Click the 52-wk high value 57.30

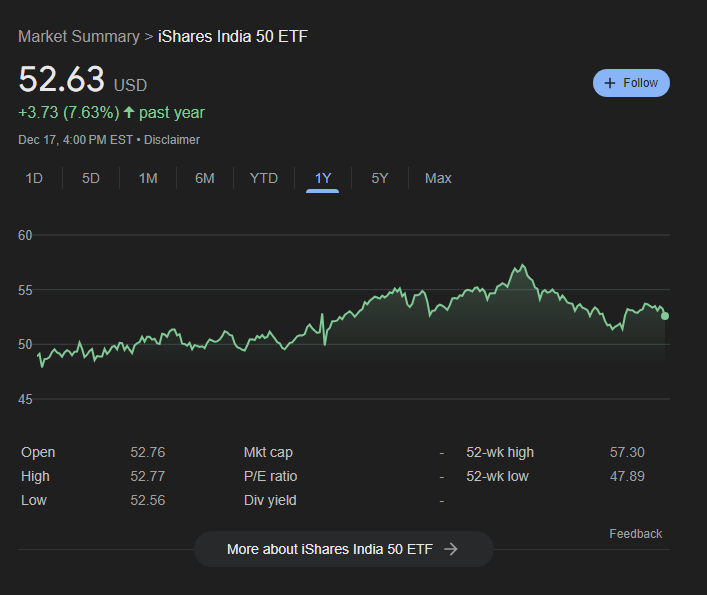[627, 452]
